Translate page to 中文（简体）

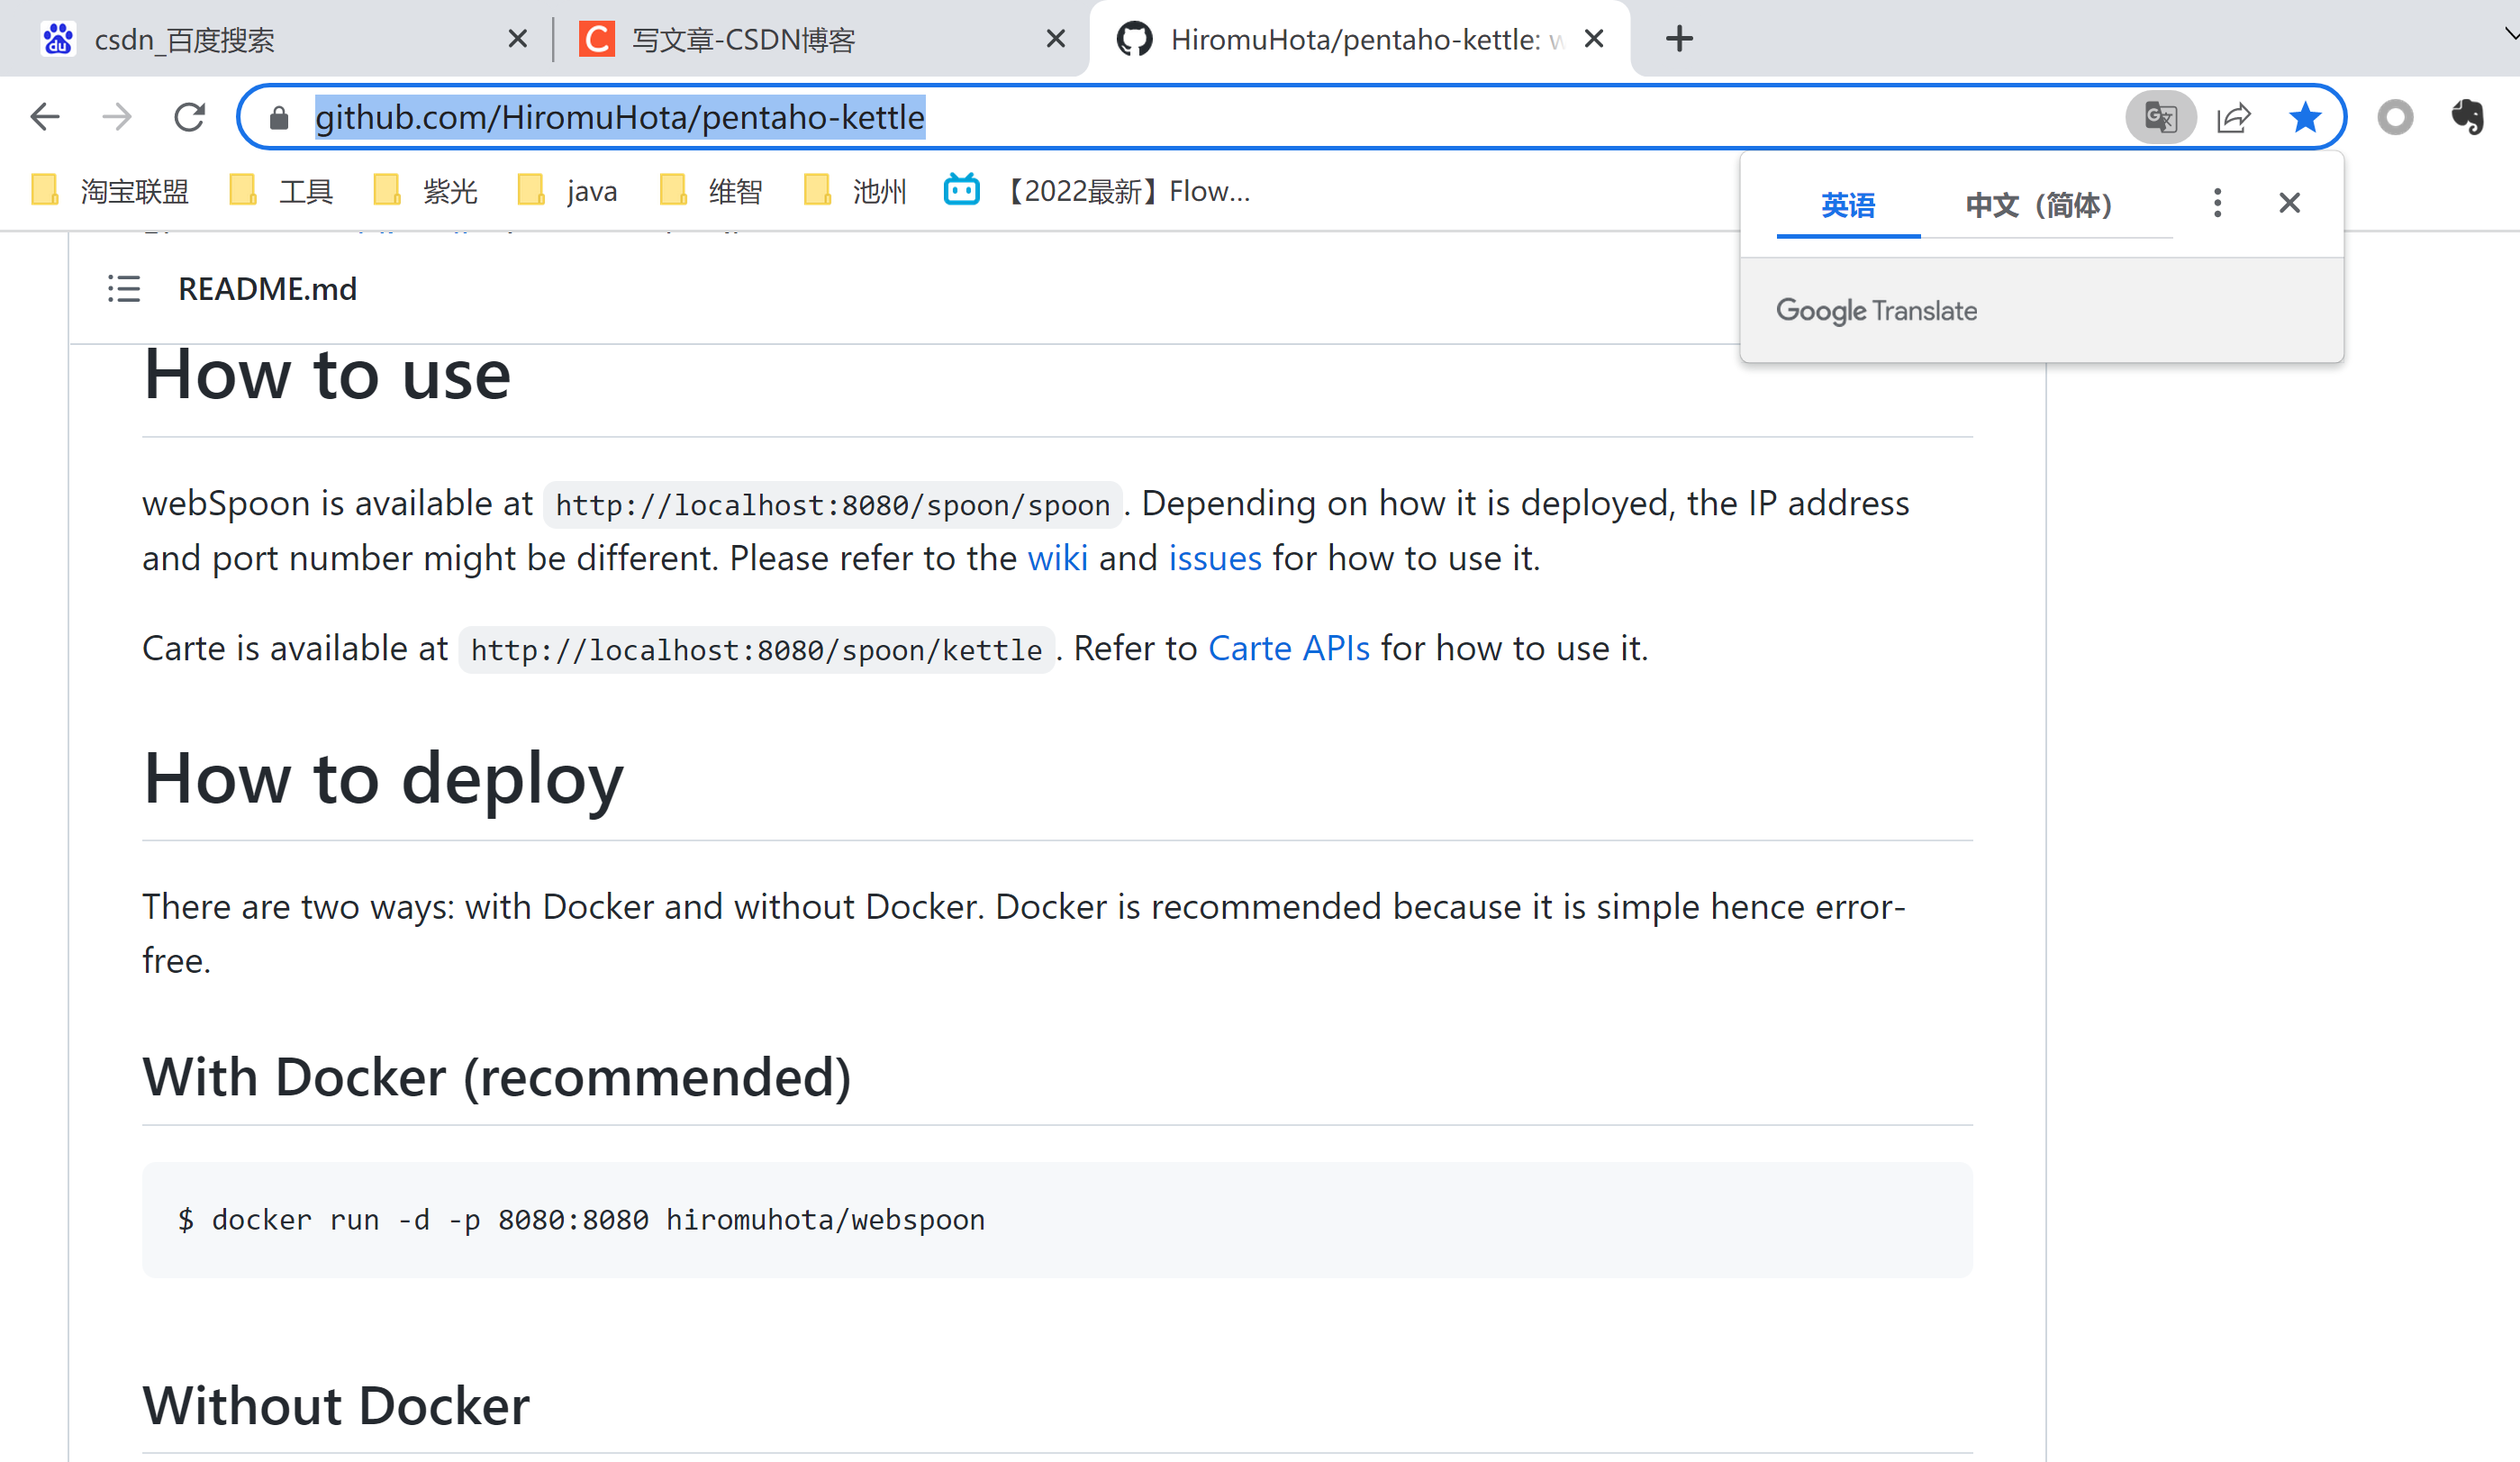2040,205
